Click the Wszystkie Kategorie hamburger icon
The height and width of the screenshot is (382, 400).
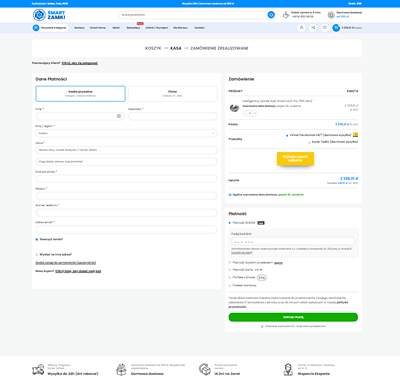point(36,28)
